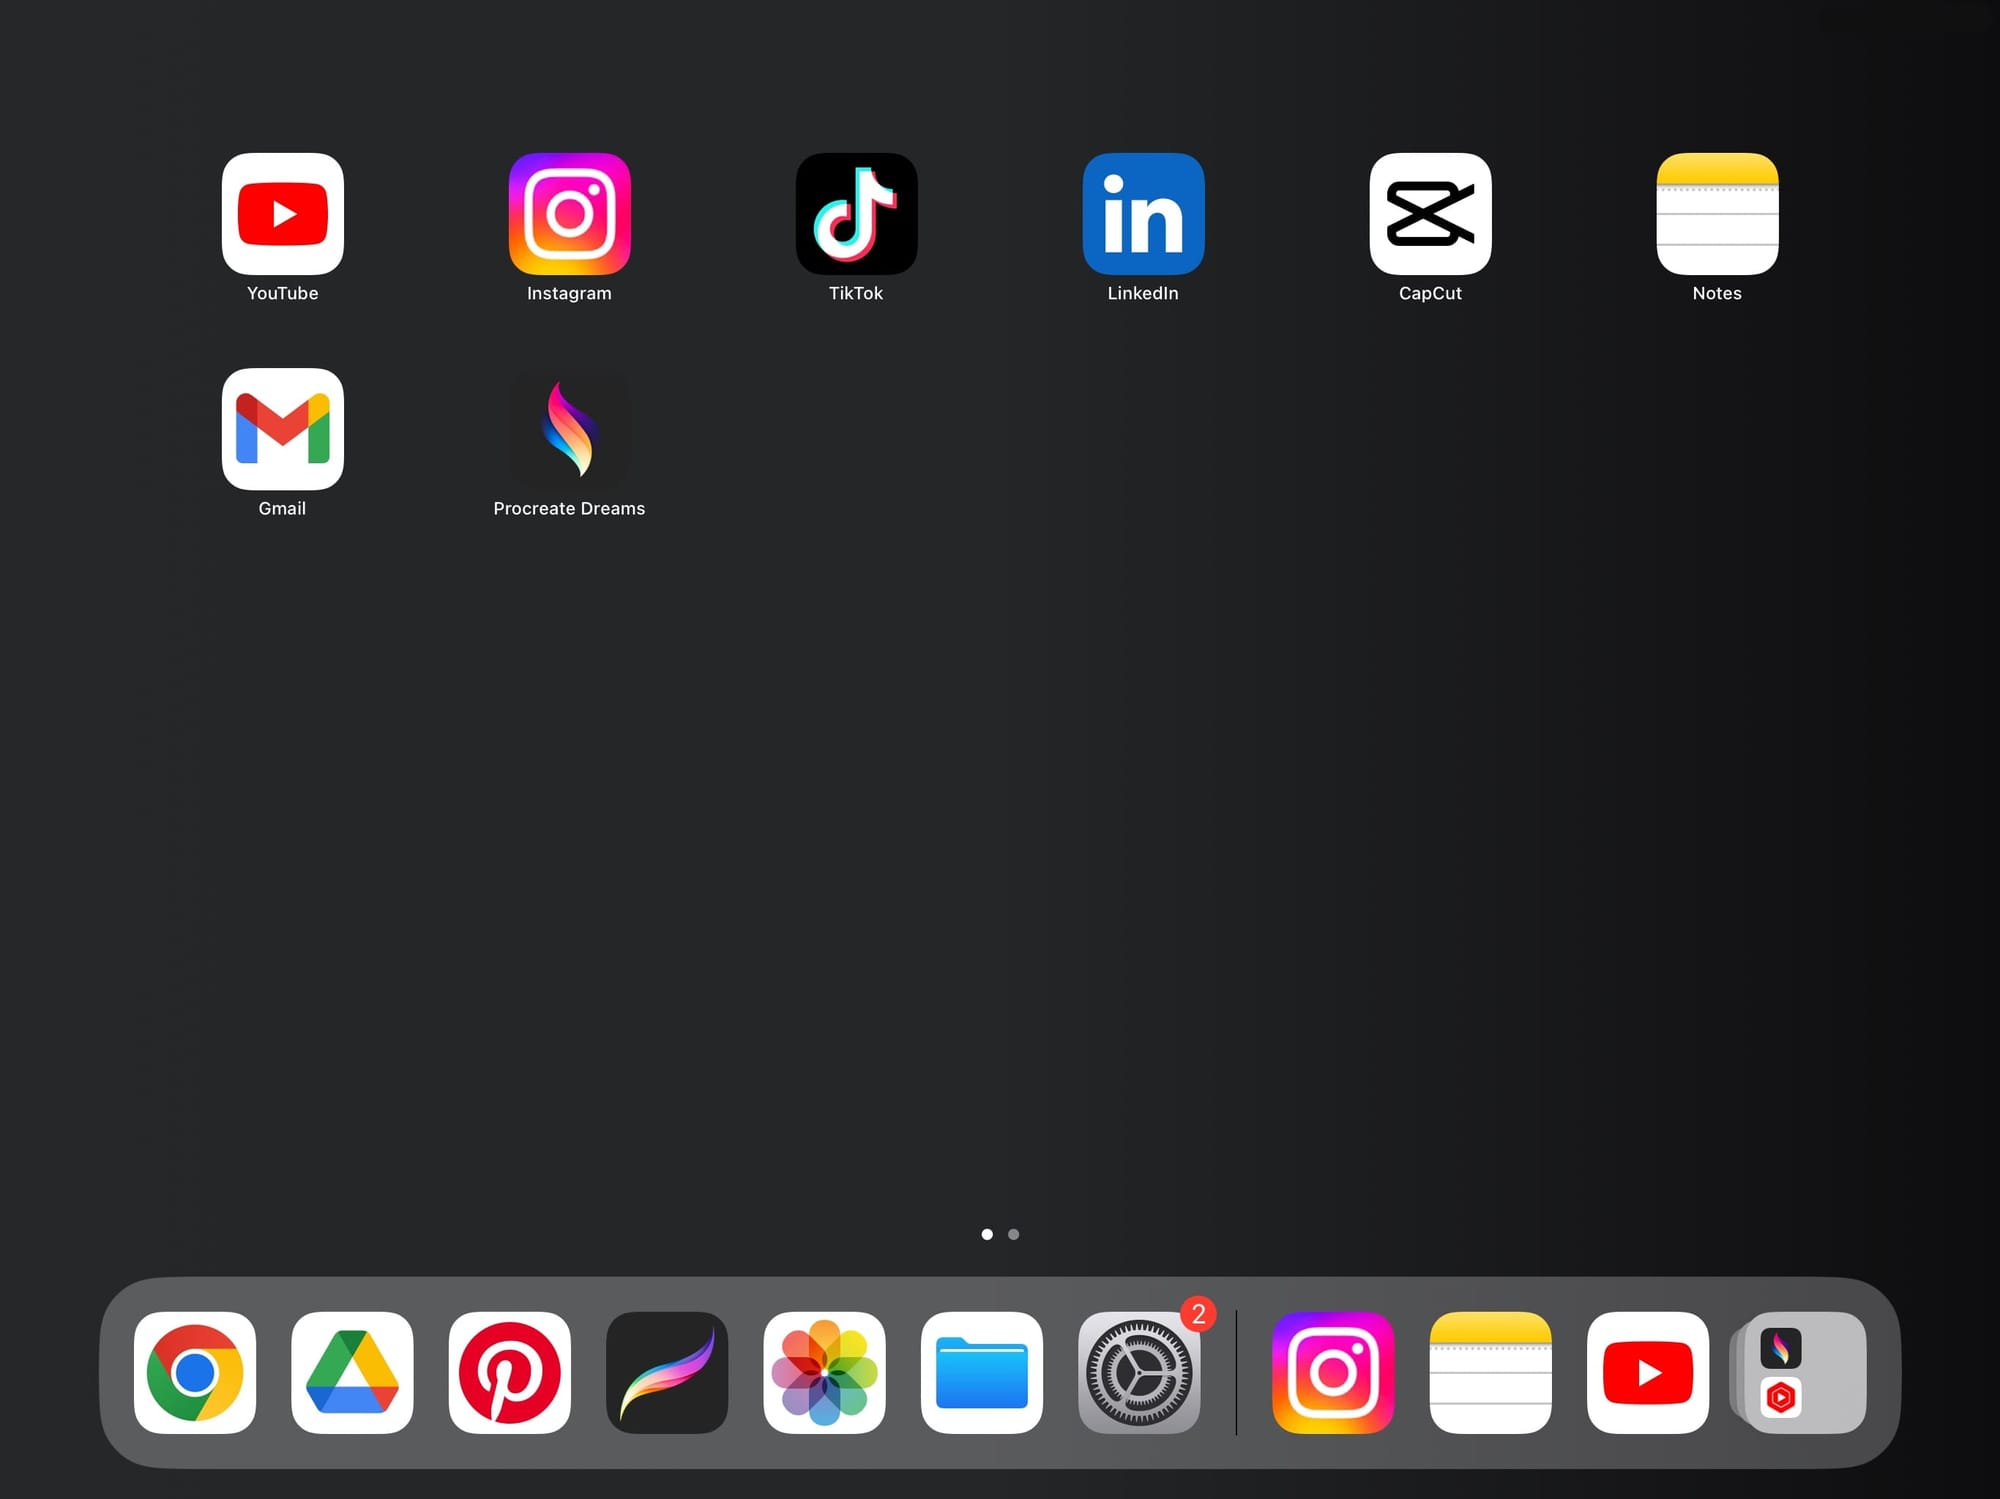The height and width of the screenshot is (1499, 2000).
Task: Open Instagram from the dock's recent apps
Action: pos(1332,1373)
